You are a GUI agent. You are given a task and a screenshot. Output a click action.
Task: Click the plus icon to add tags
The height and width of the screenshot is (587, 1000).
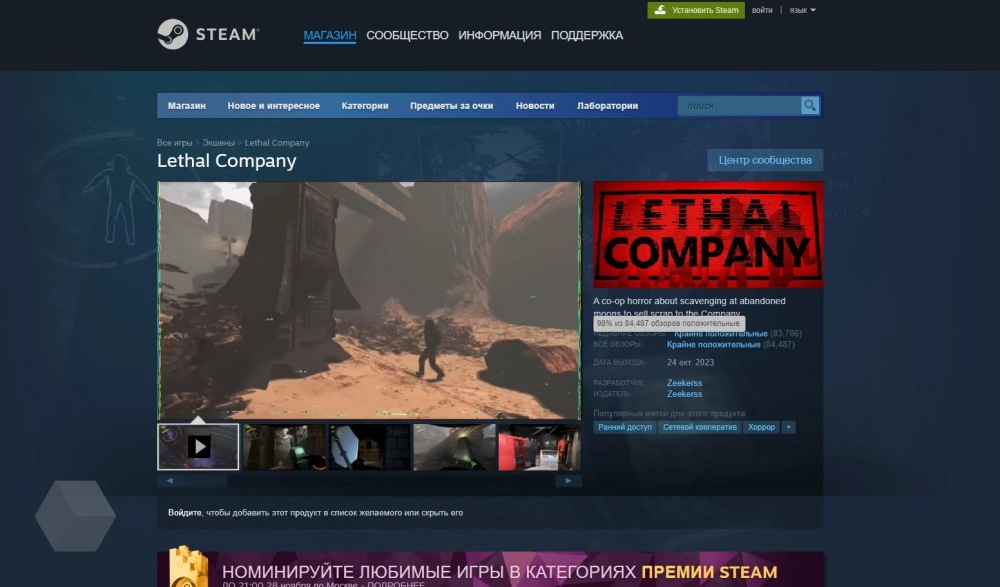tap(789, 427)
